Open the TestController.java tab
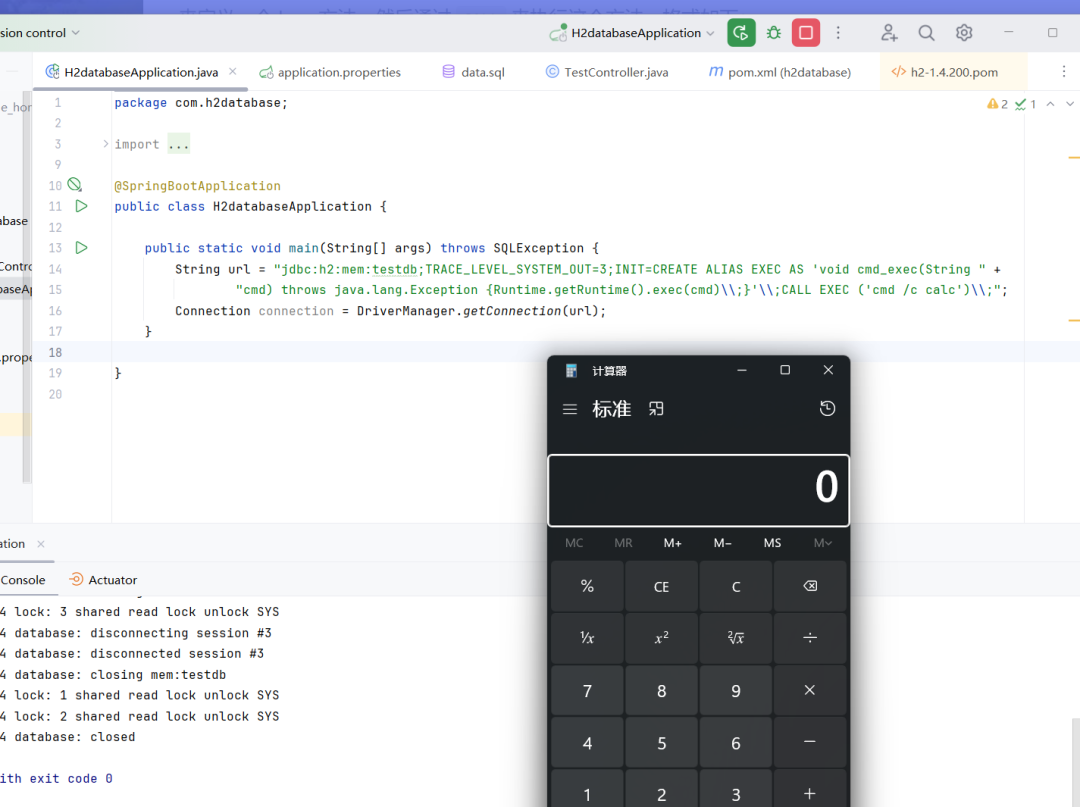Image resolution: width=1080 pixels, height=807 pixels. point(607,72)
